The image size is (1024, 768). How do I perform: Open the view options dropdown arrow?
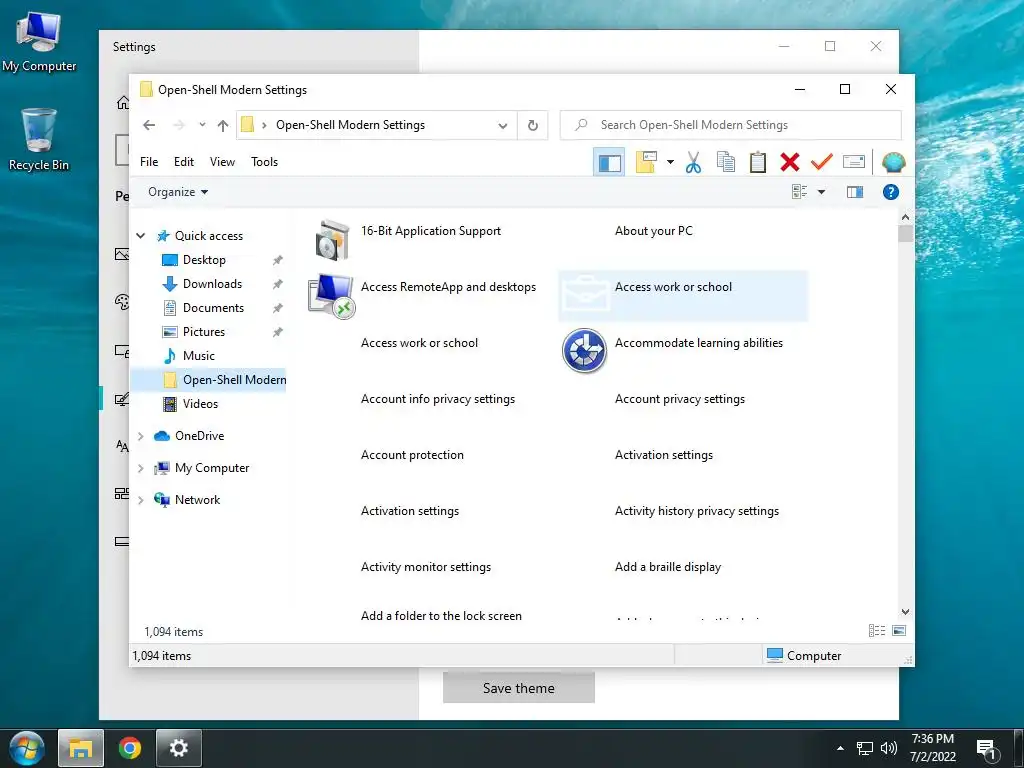(x=822, y=192)
